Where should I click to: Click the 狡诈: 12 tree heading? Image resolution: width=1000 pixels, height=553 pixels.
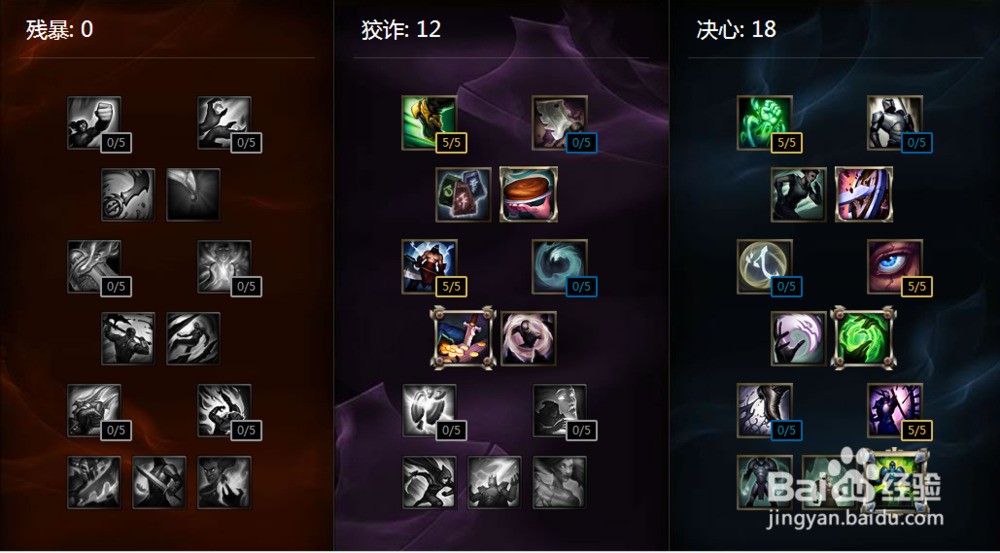[401, 29]
